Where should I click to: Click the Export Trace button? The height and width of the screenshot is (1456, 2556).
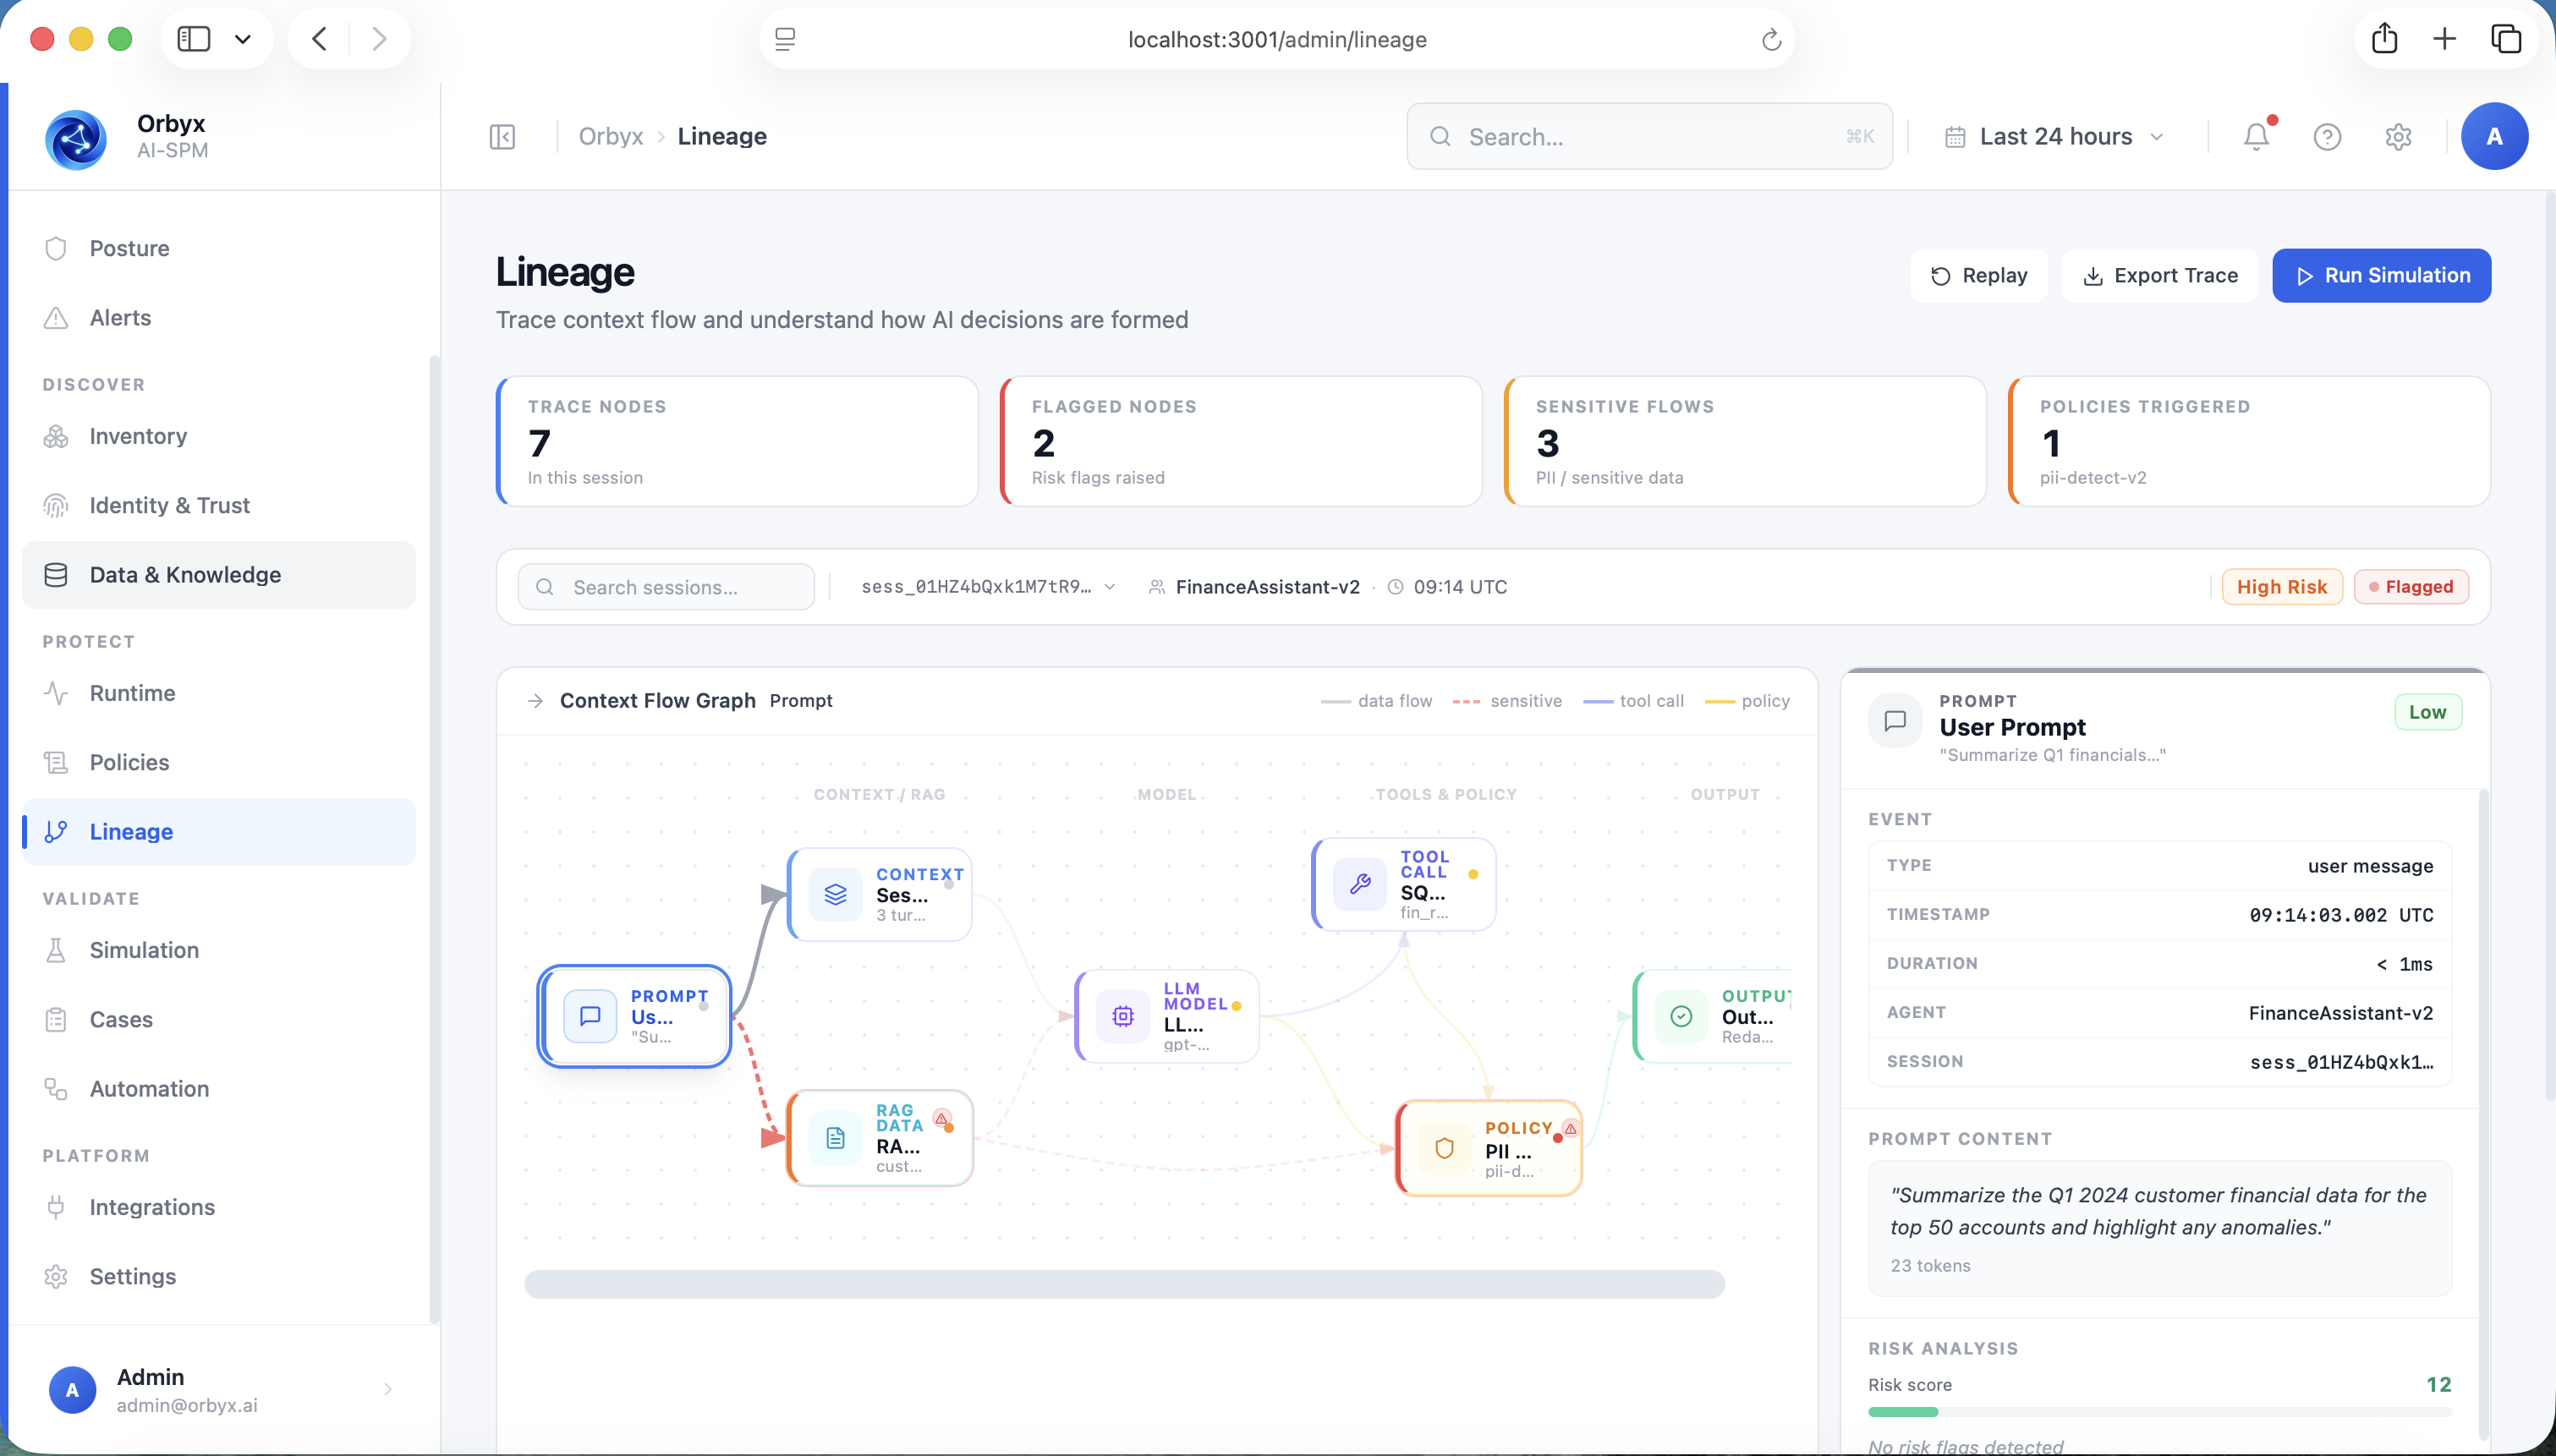point(2160,275)
